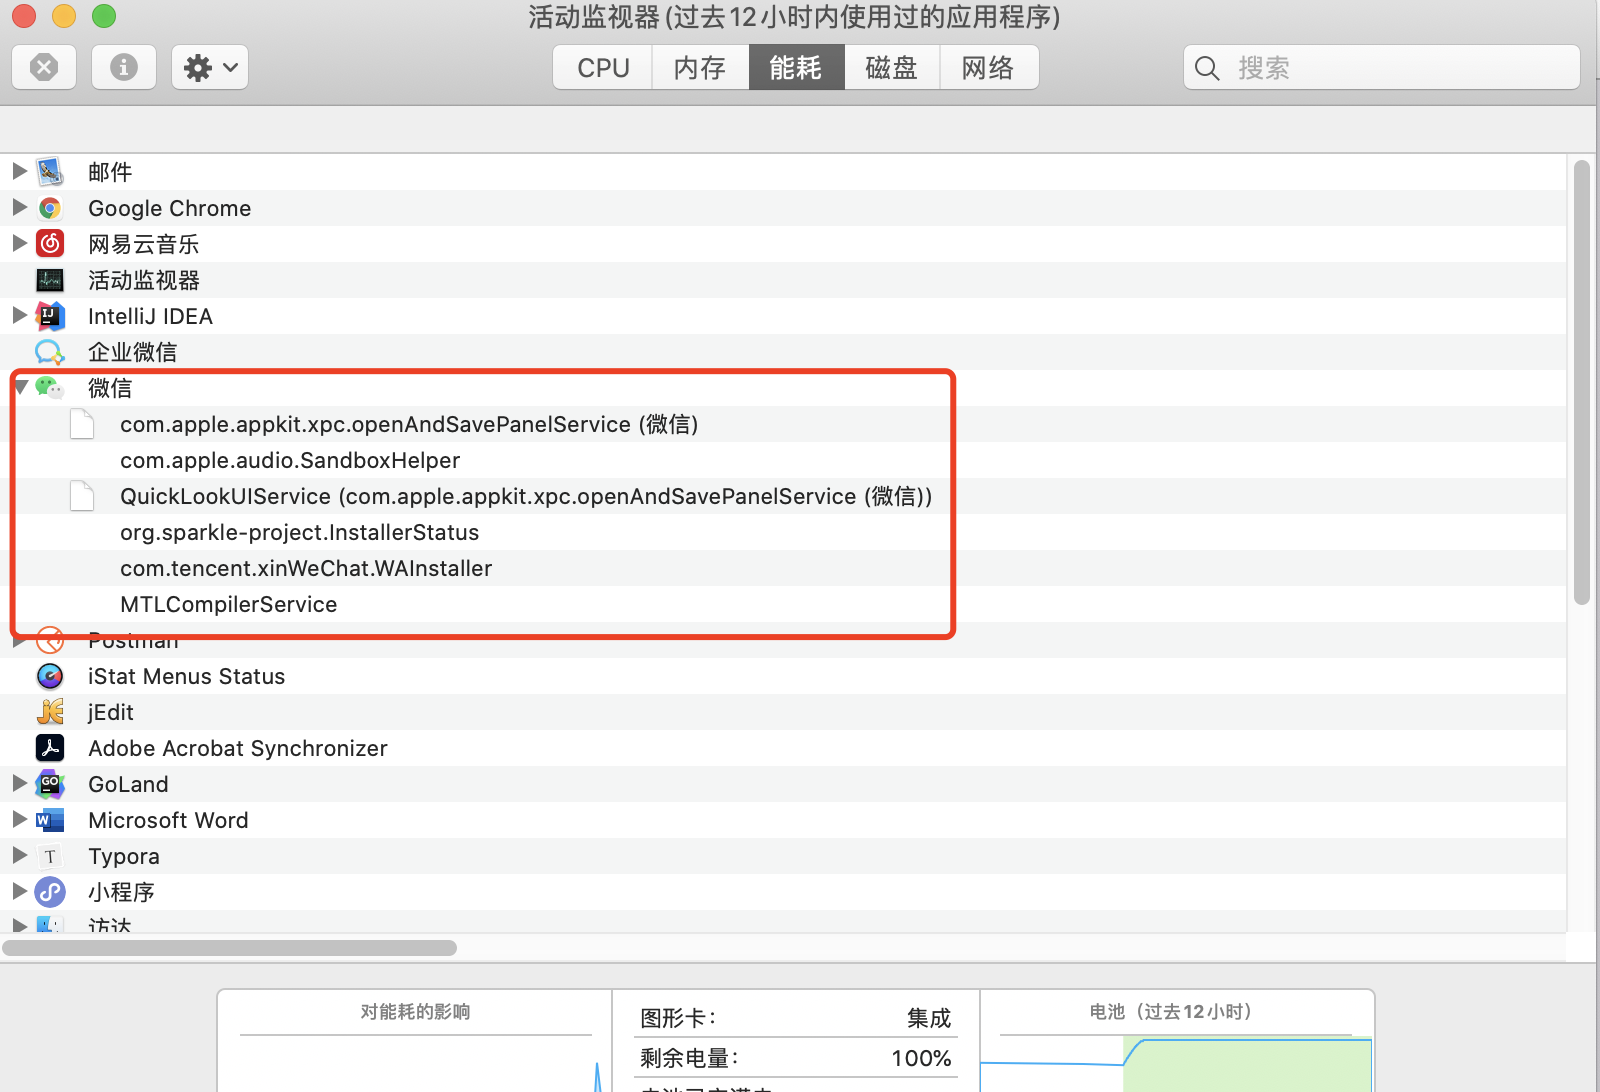Image resolution: width=1600 pixels, height=1092 pixels.
Task: Expand the GoLand process group
Action: (x=19, y=783)
